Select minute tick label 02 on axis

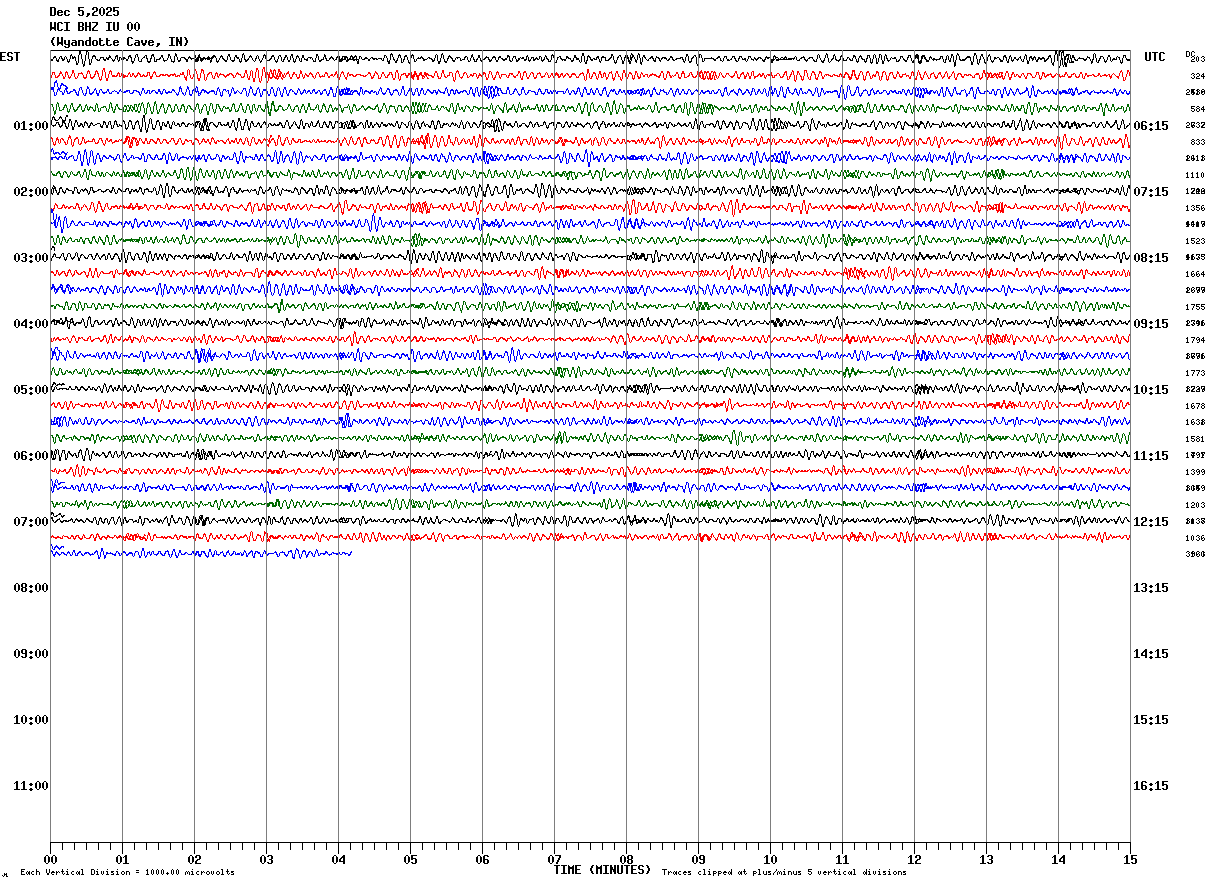coord(194,859)
